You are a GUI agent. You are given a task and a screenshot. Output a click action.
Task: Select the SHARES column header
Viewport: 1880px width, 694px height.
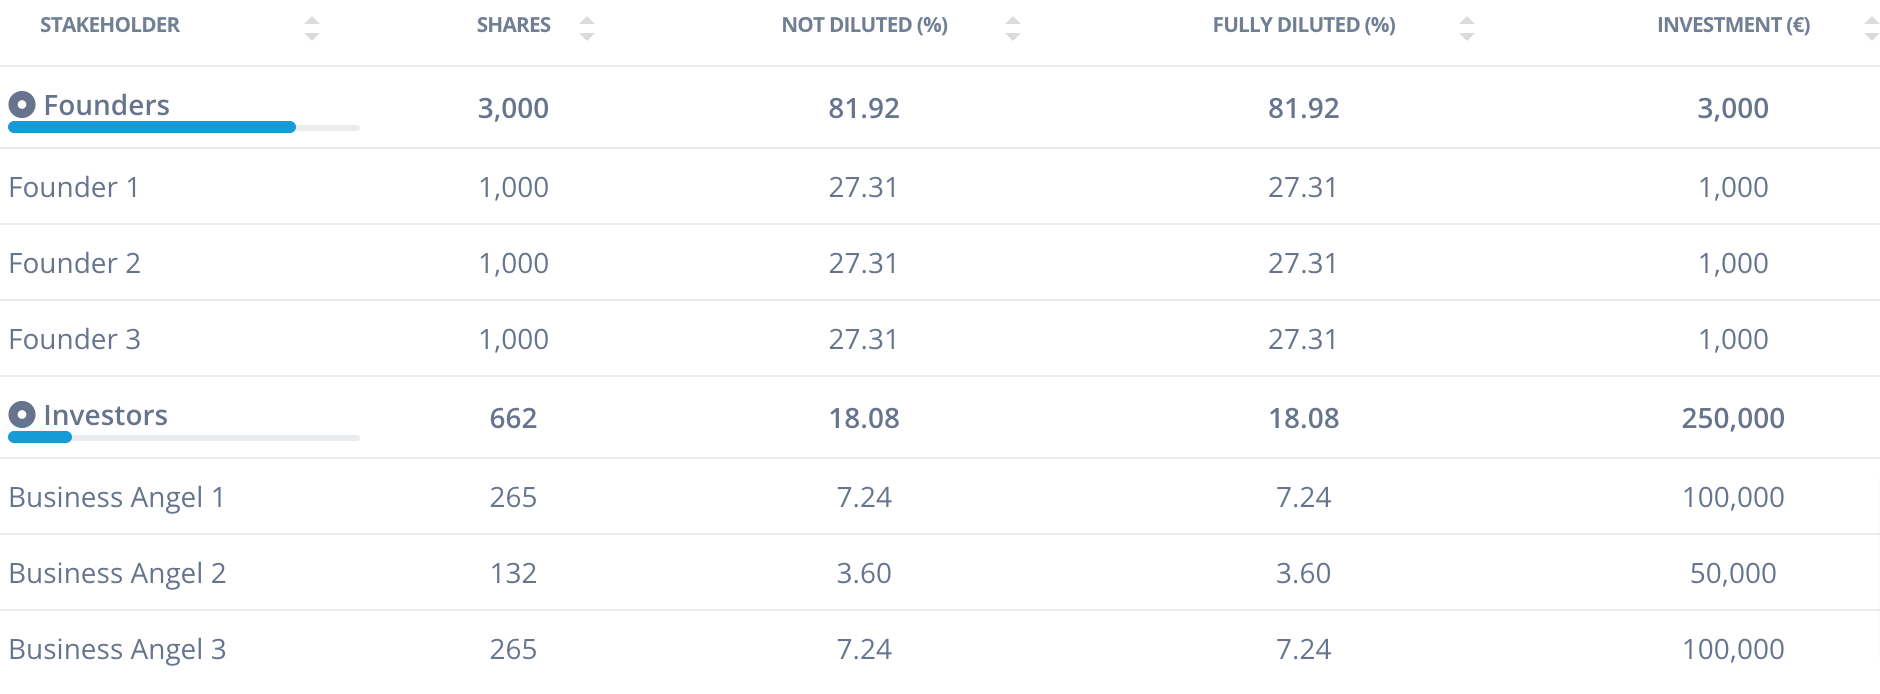514,25
